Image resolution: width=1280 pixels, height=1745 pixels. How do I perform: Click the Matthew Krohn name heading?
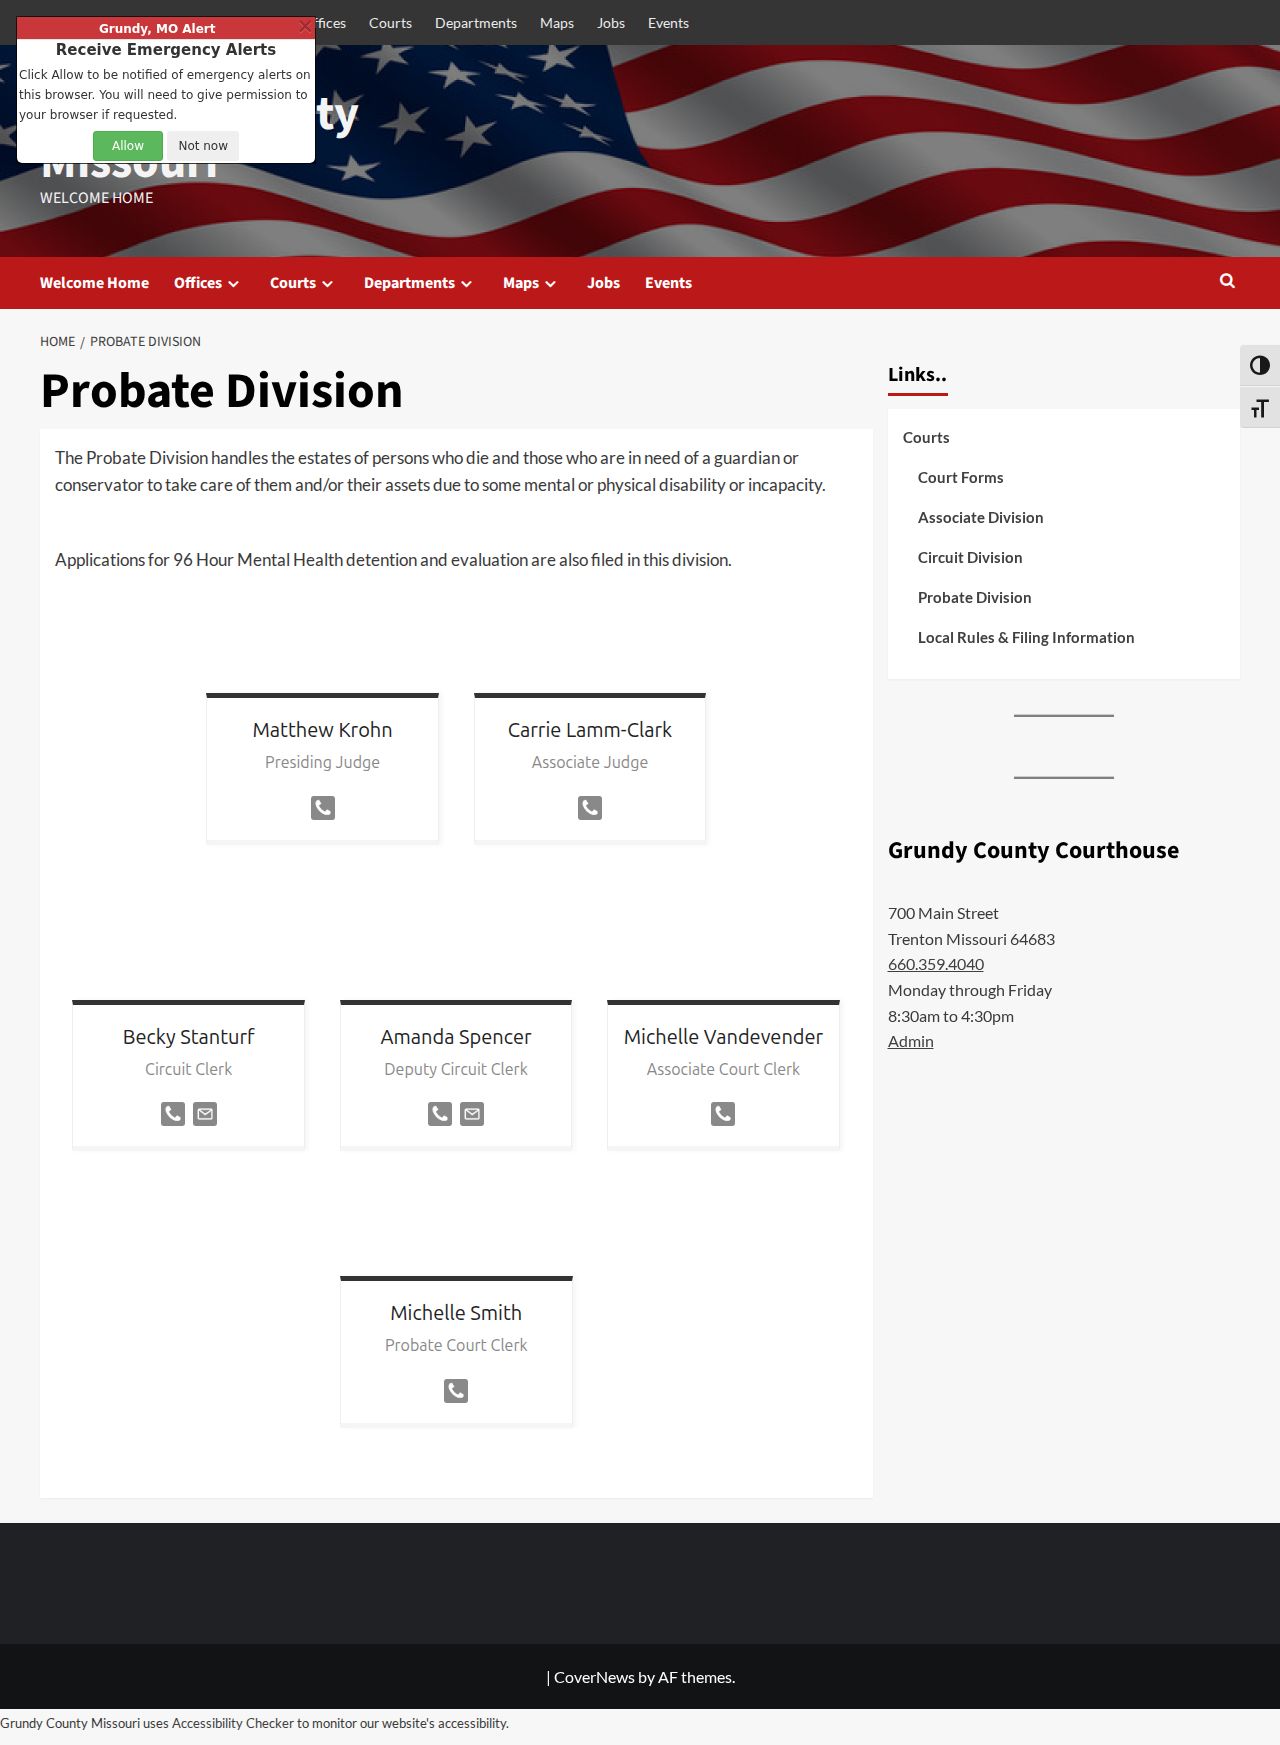click(322, 730)
